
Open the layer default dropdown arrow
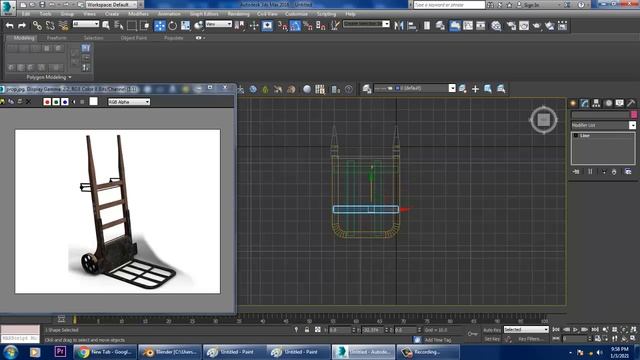(x=452, y=88)
